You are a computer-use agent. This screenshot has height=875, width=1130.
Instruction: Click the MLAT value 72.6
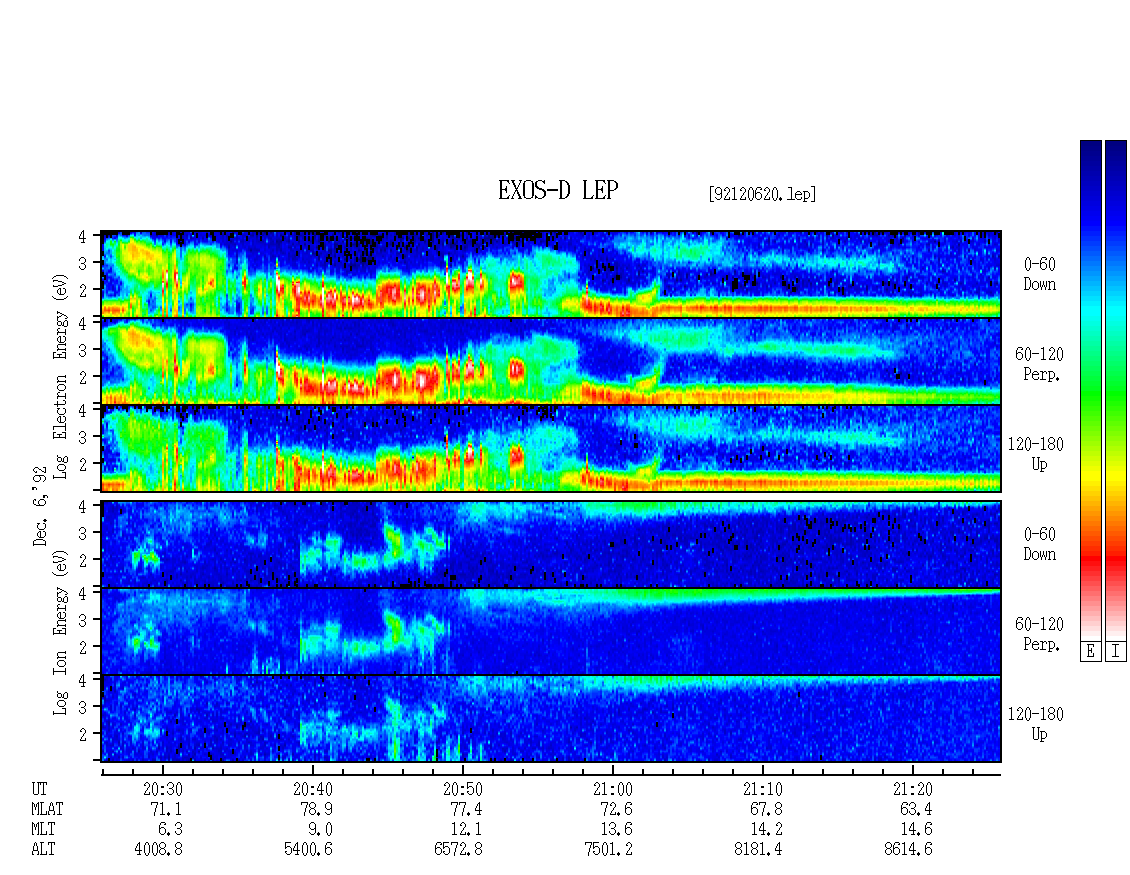pyautogui.click(x=616, y=809)
